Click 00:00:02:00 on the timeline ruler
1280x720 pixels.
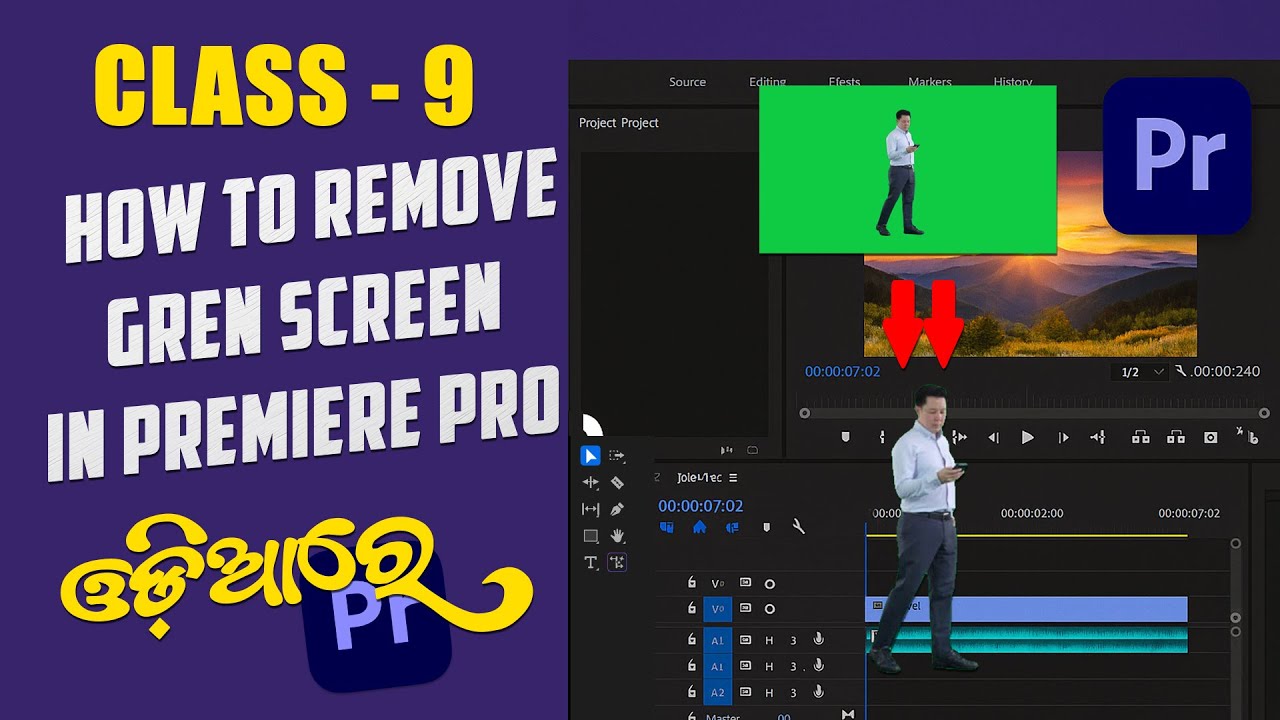coord(1032,513)
